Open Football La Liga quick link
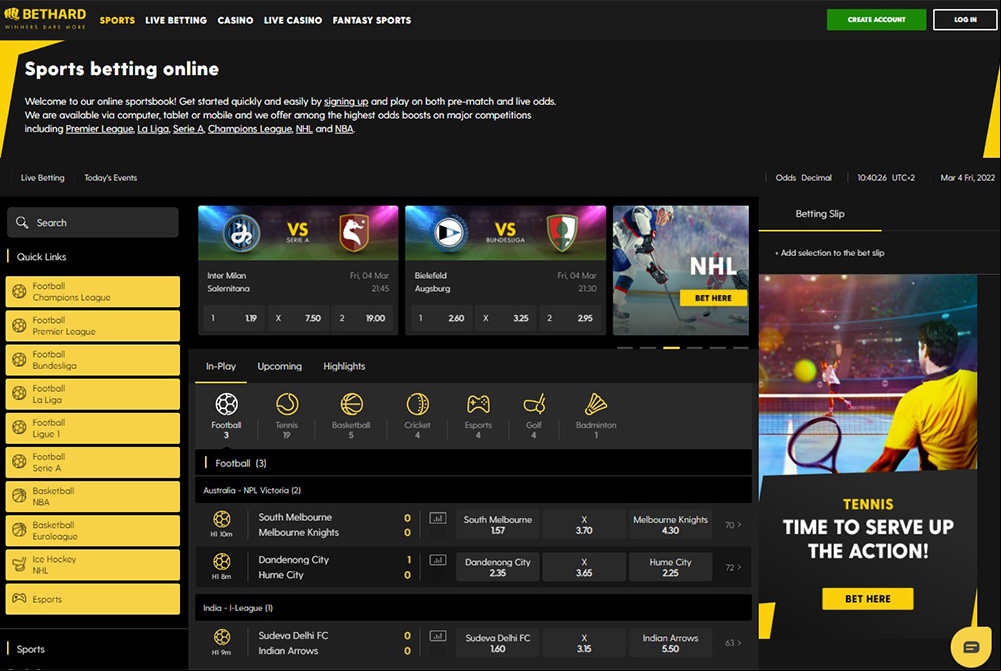 [93, 394]
